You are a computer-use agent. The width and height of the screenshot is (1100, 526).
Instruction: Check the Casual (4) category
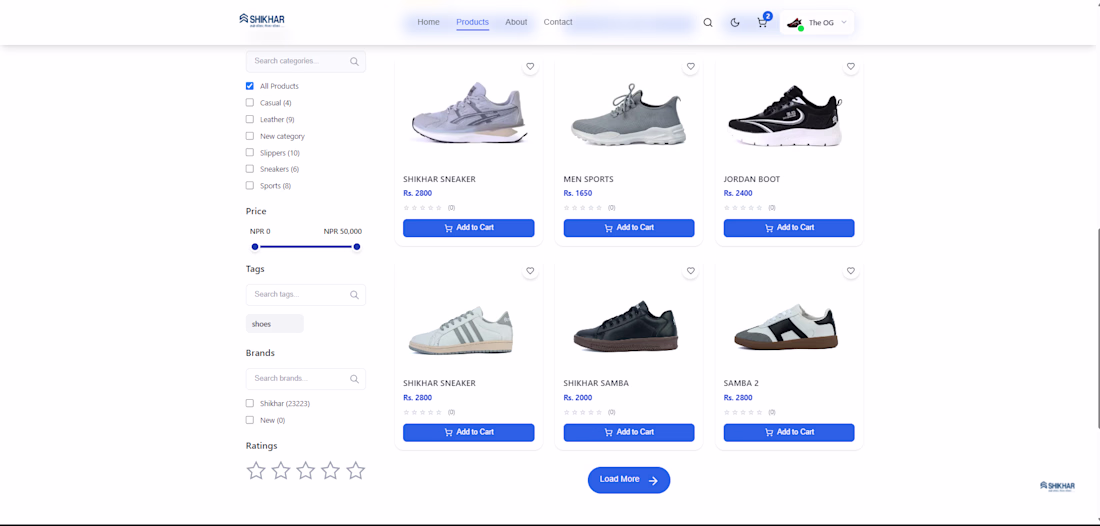250,102
